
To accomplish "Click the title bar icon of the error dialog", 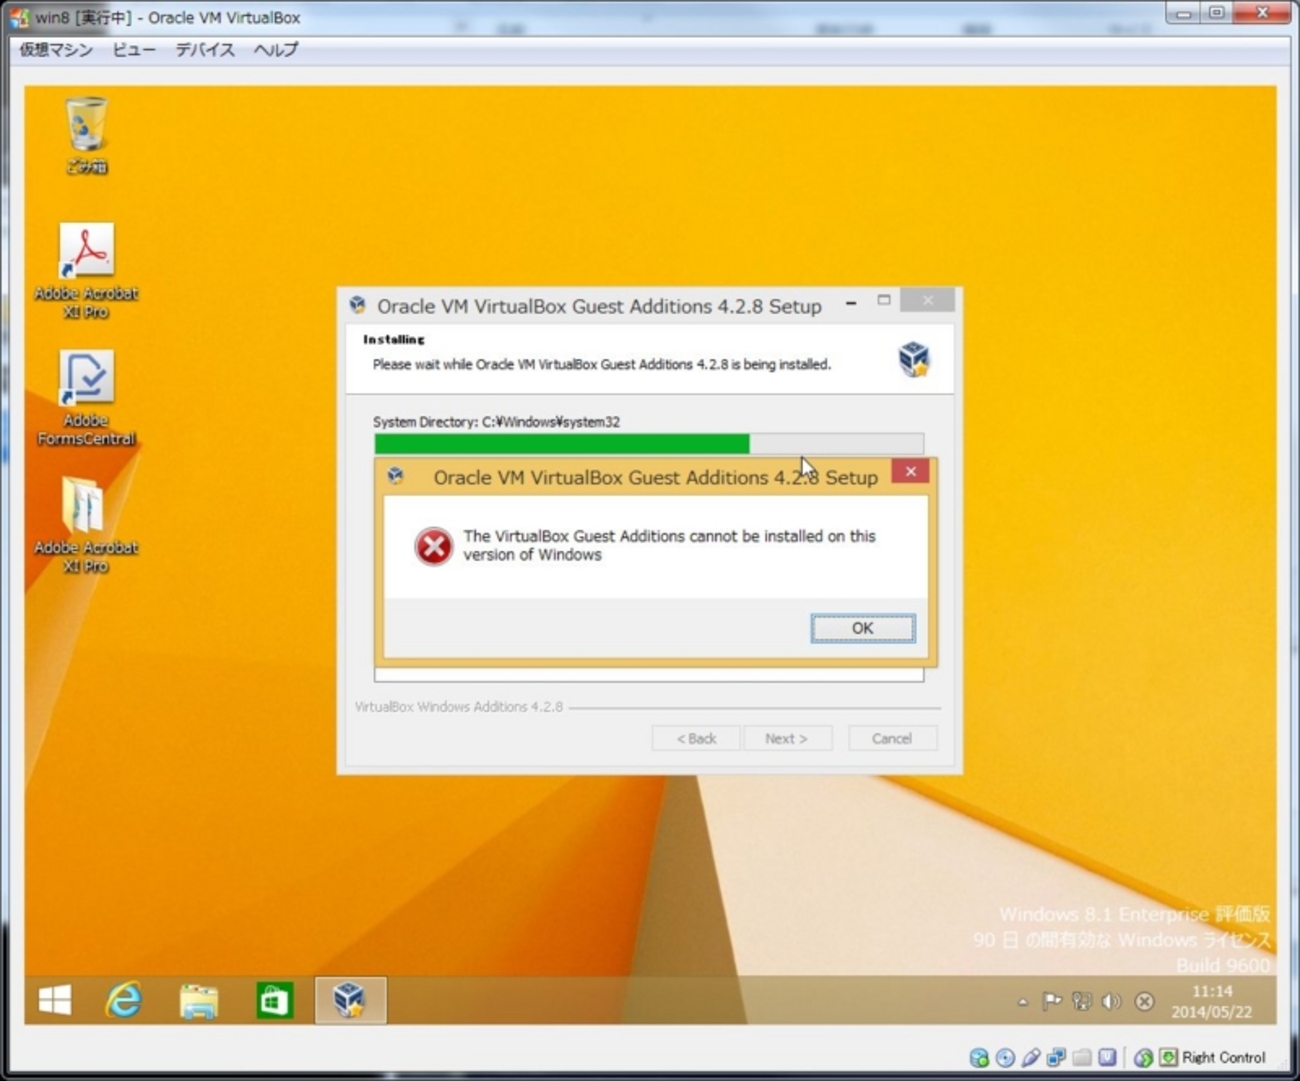I will pyautogui.click(x=396, y=476).
